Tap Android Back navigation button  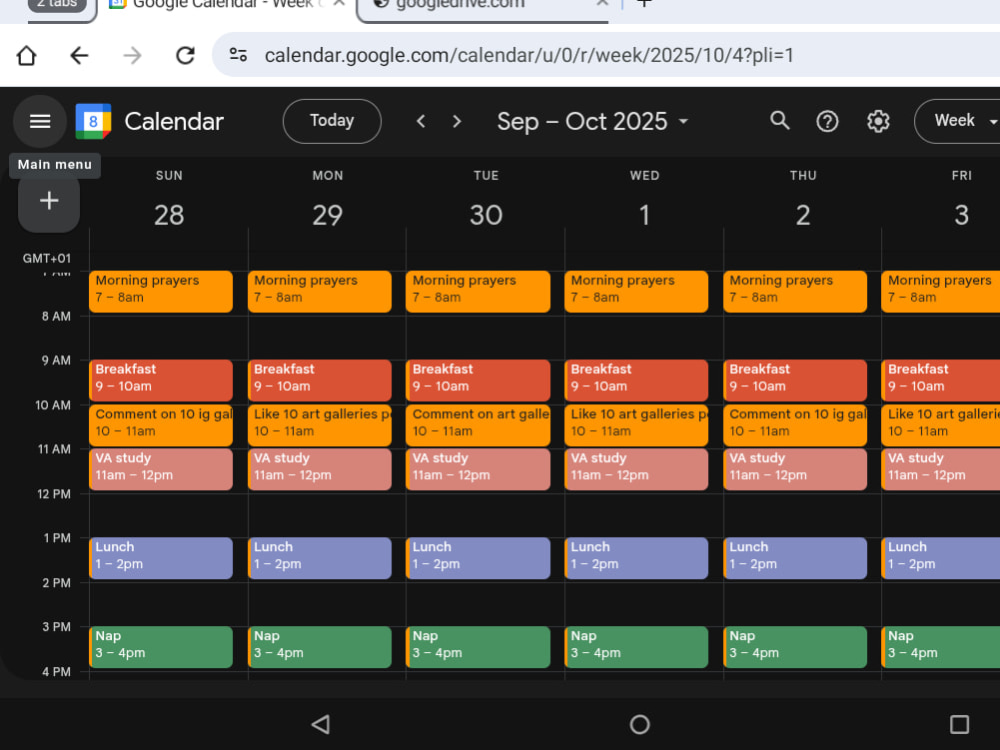tap(321, 724)
